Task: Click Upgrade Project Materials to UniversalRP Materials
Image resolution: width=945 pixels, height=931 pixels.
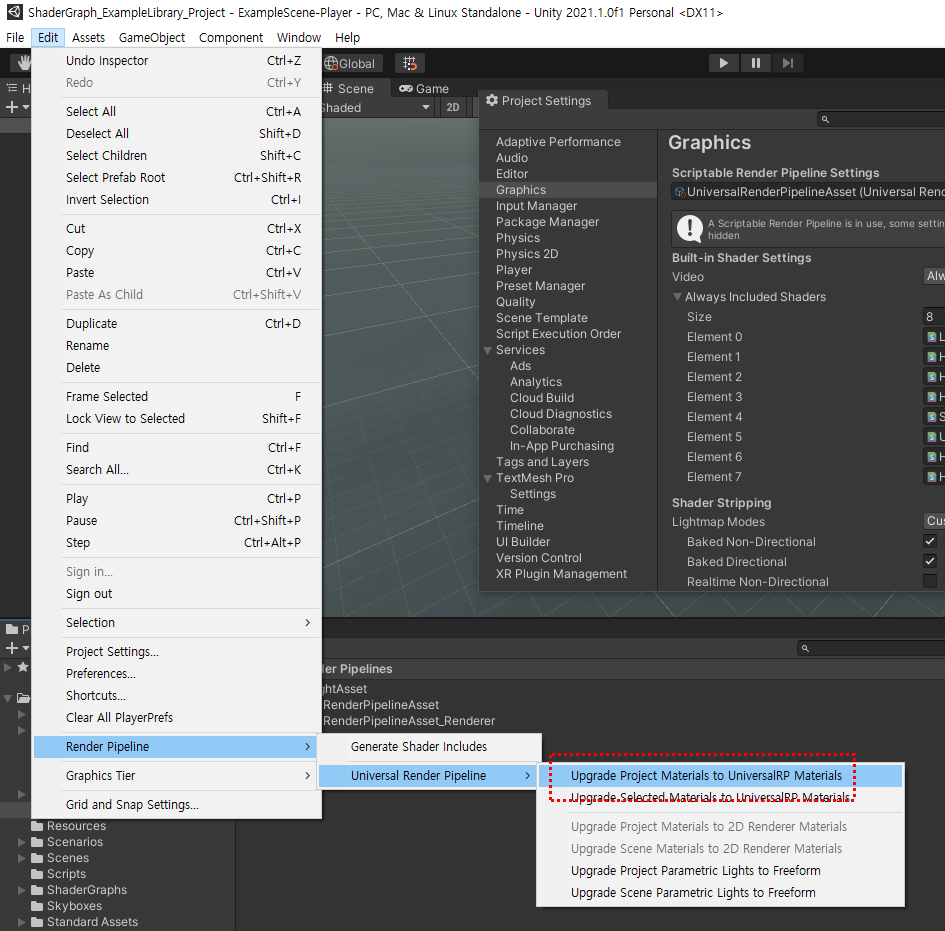Action: pos(720,776)
